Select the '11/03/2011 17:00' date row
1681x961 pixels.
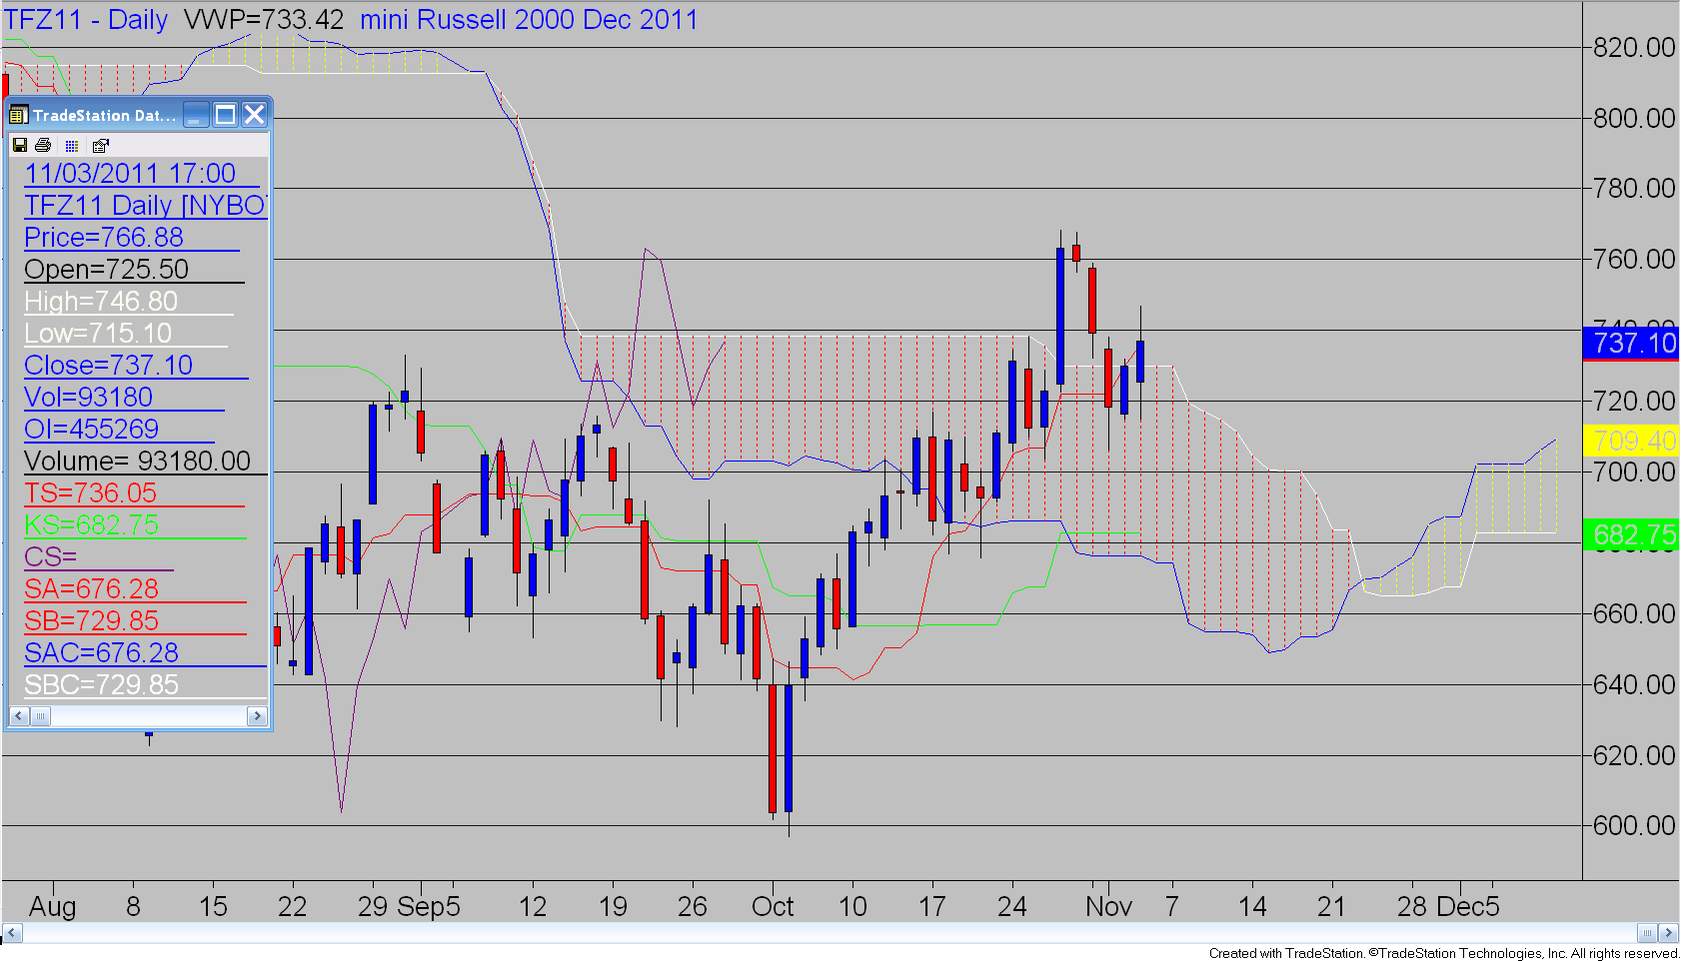[x=142, y=173]
